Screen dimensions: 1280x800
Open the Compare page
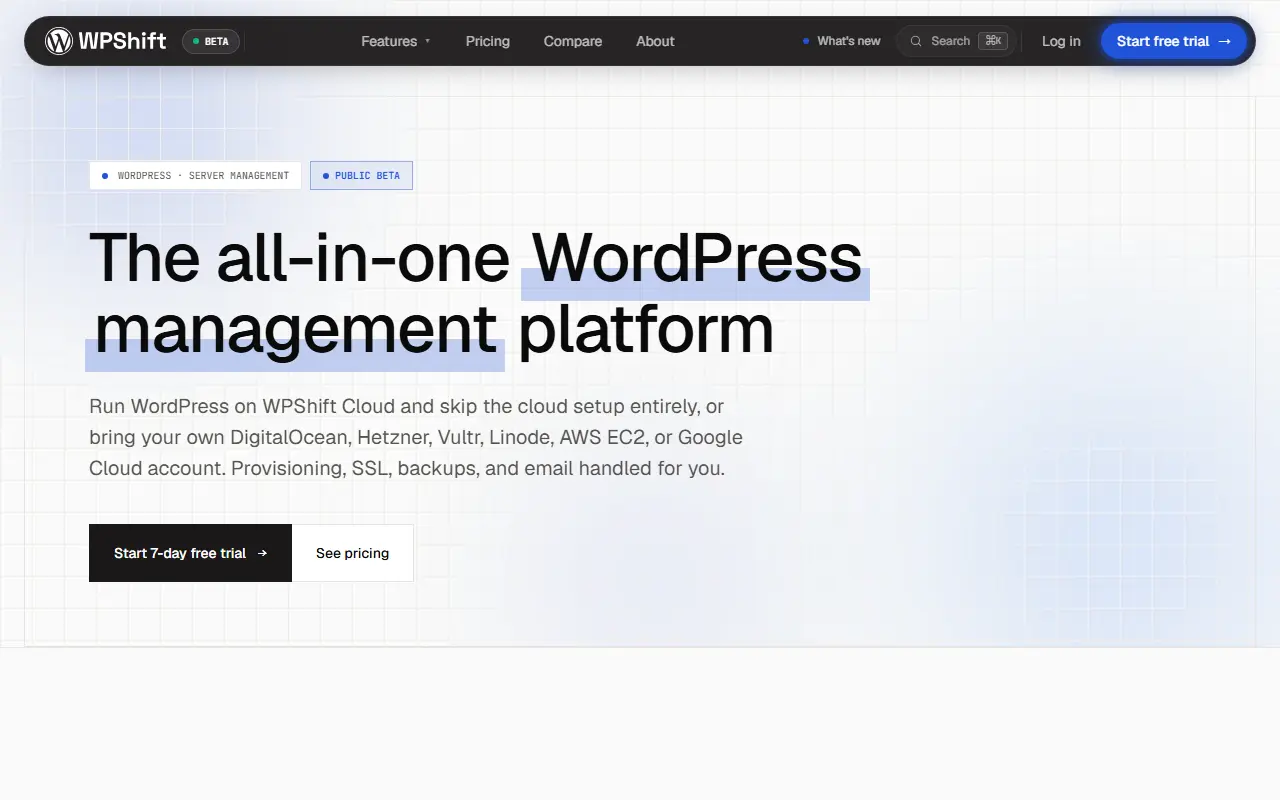(x=573, y=41)
